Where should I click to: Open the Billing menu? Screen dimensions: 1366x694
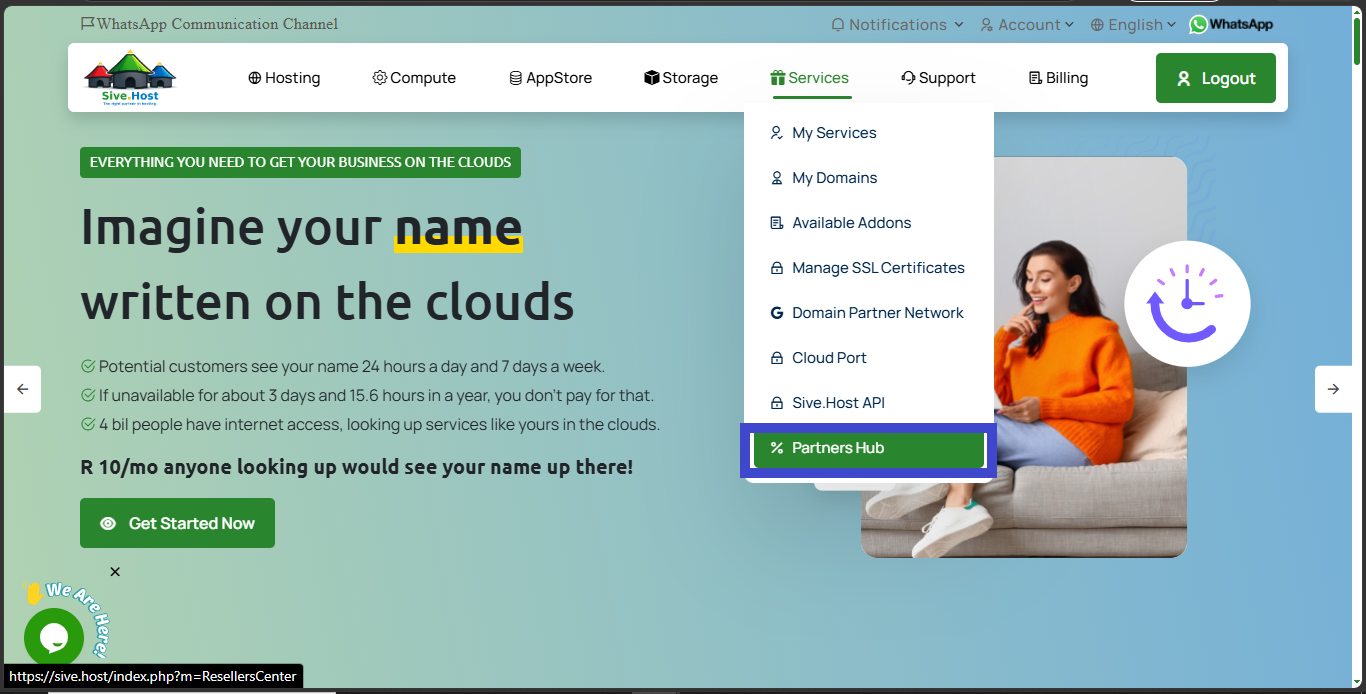1058,78
